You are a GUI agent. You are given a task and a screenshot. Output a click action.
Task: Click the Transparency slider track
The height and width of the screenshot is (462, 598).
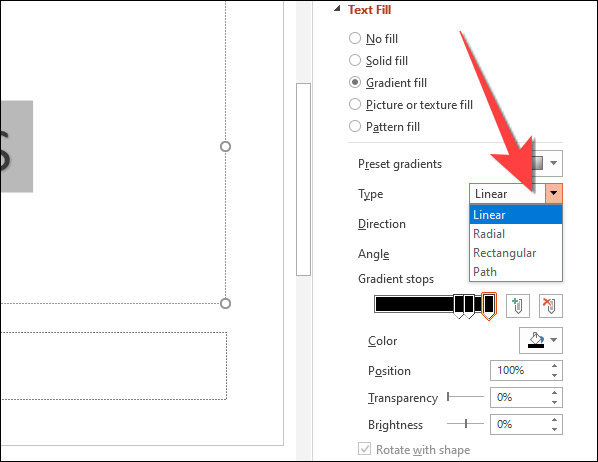465,397
